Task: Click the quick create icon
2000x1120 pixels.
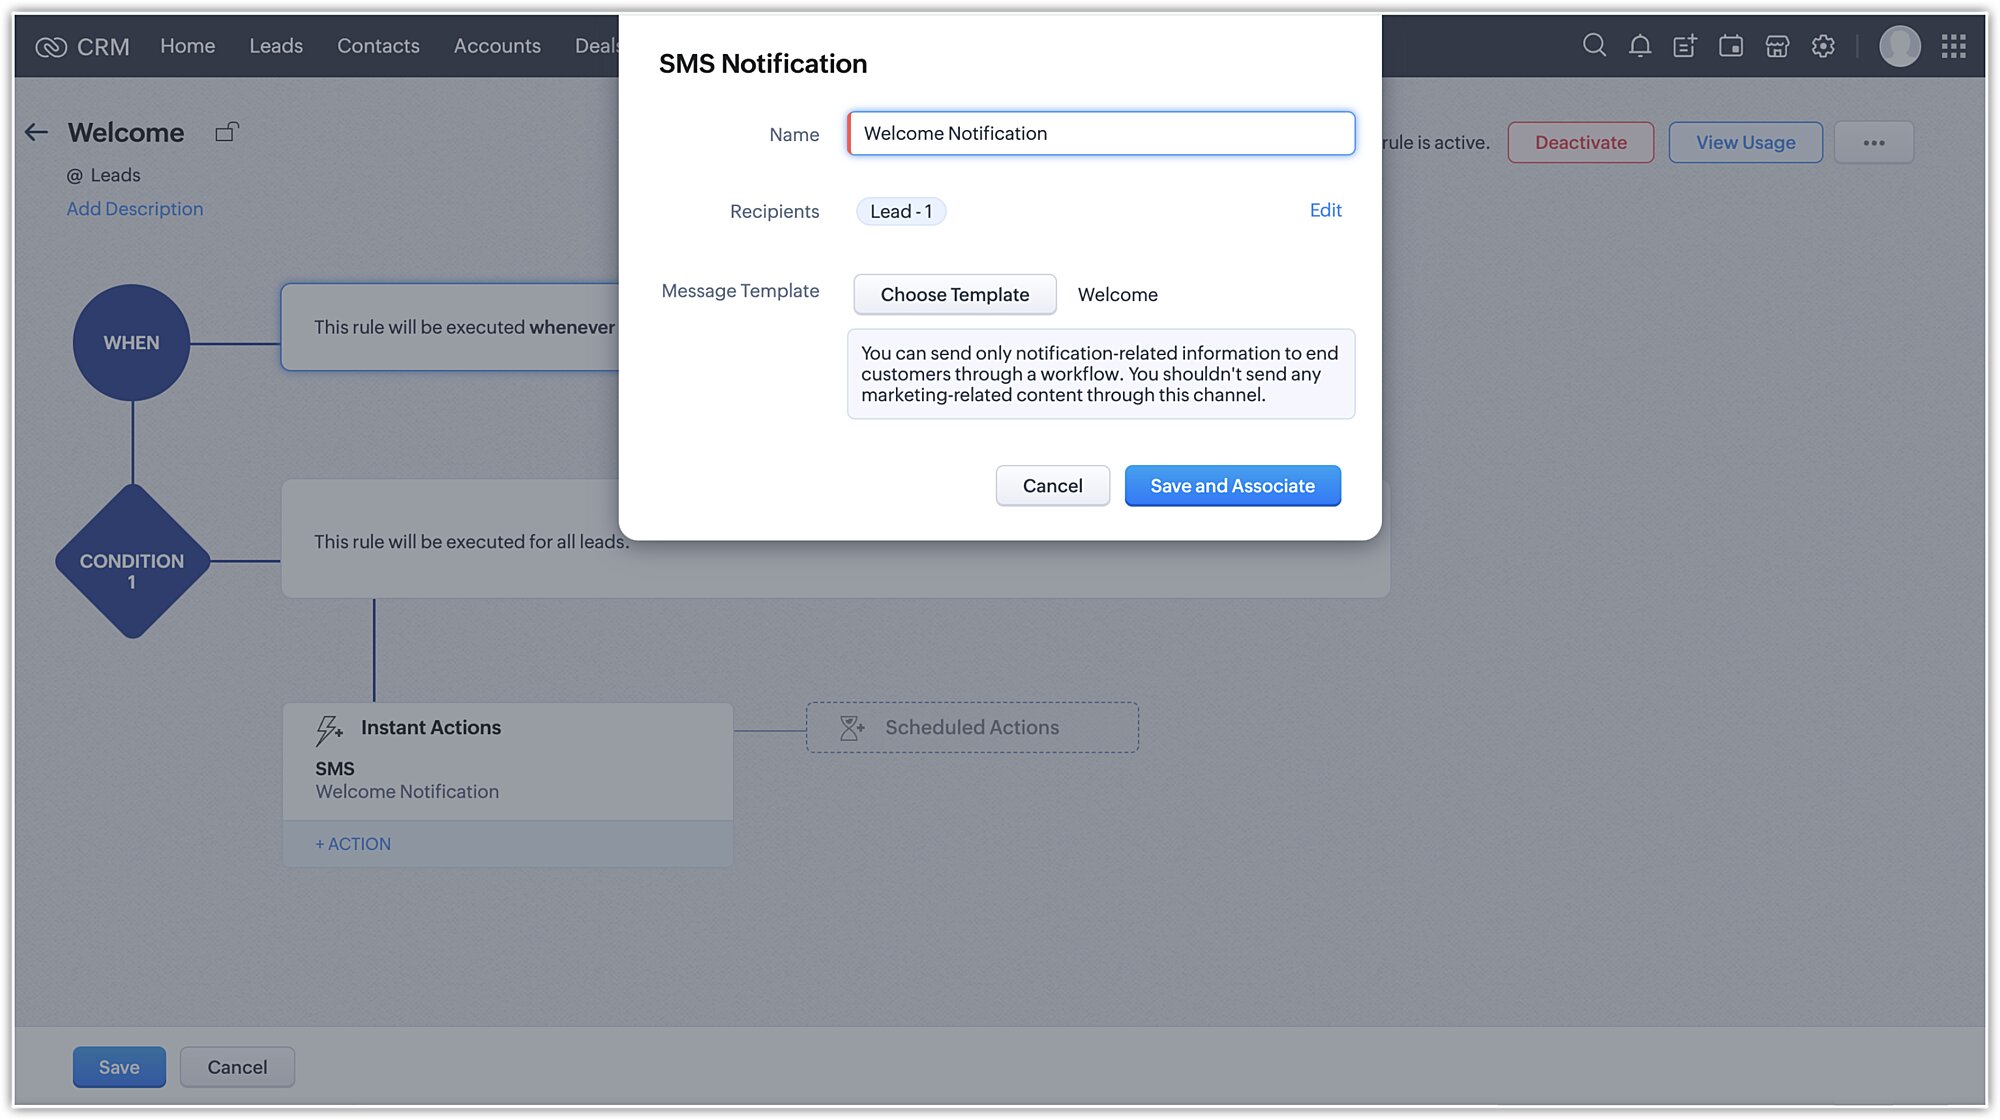Action: pos(1685,46)
